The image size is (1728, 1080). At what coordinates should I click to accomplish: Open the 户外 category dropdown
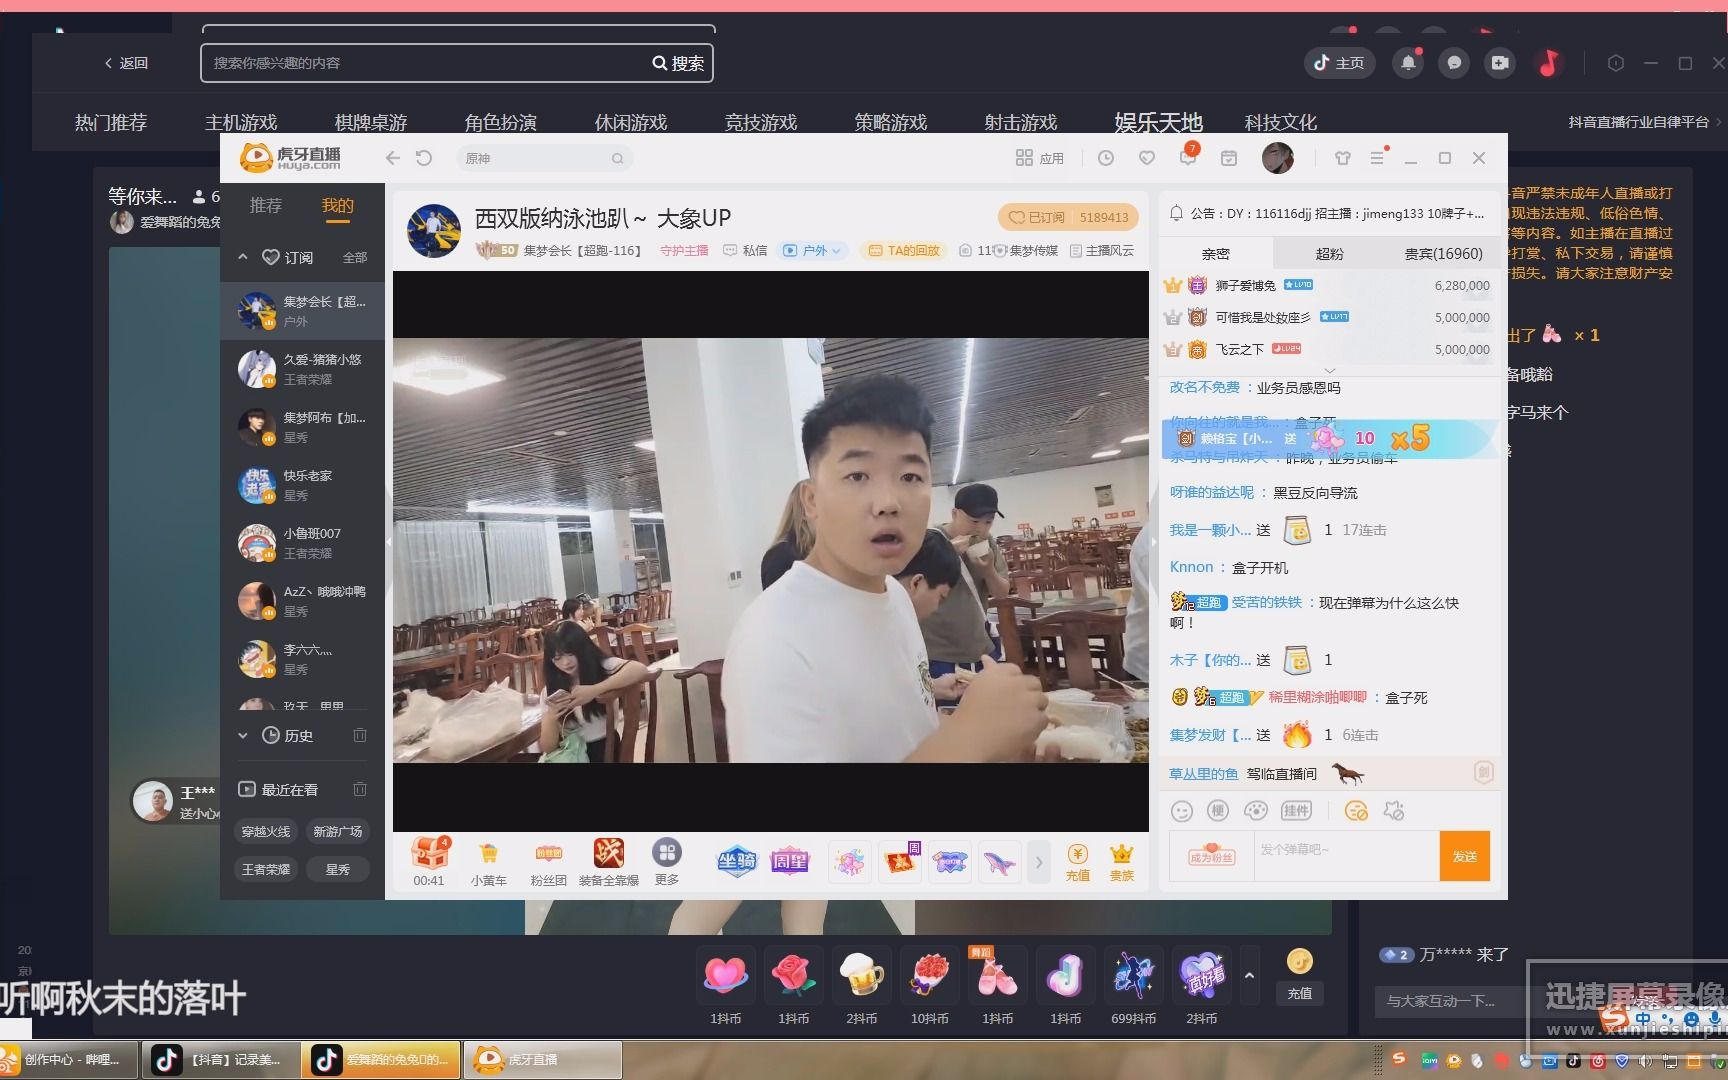[814, 250]
